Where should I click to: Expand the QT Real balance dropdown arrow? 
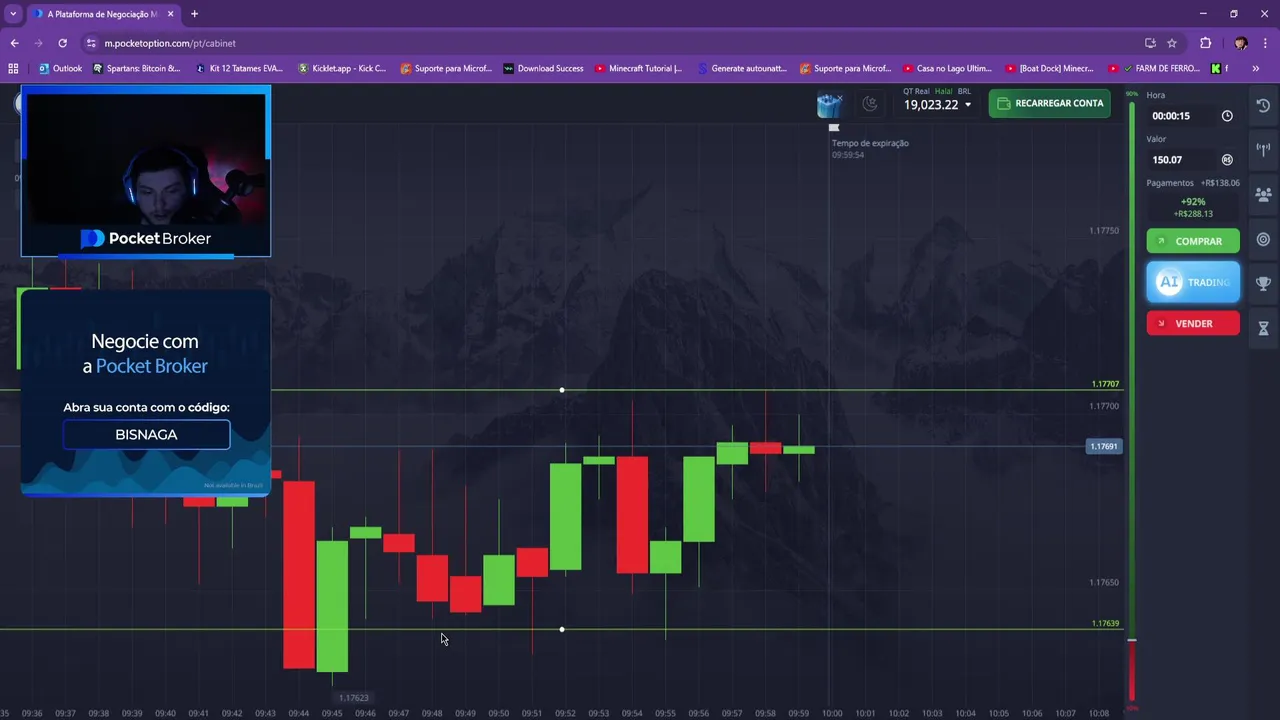tap(967, 105)
